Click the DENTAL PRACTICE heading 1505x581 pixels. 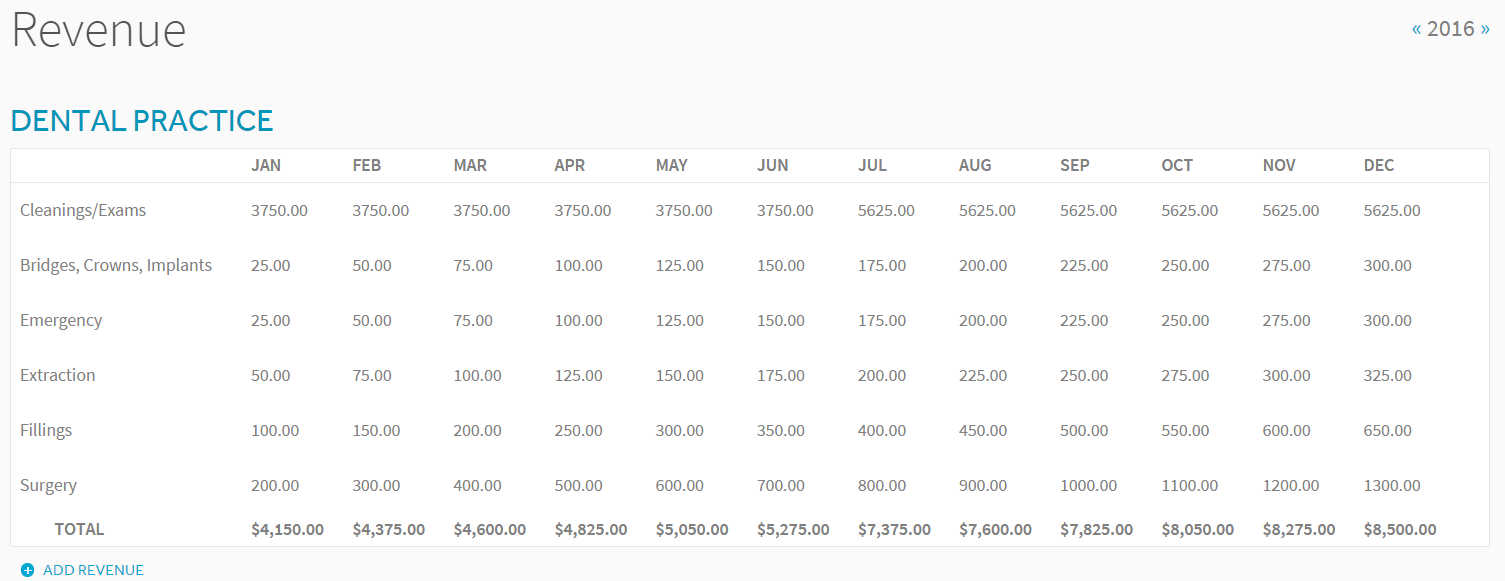point(142,121)
